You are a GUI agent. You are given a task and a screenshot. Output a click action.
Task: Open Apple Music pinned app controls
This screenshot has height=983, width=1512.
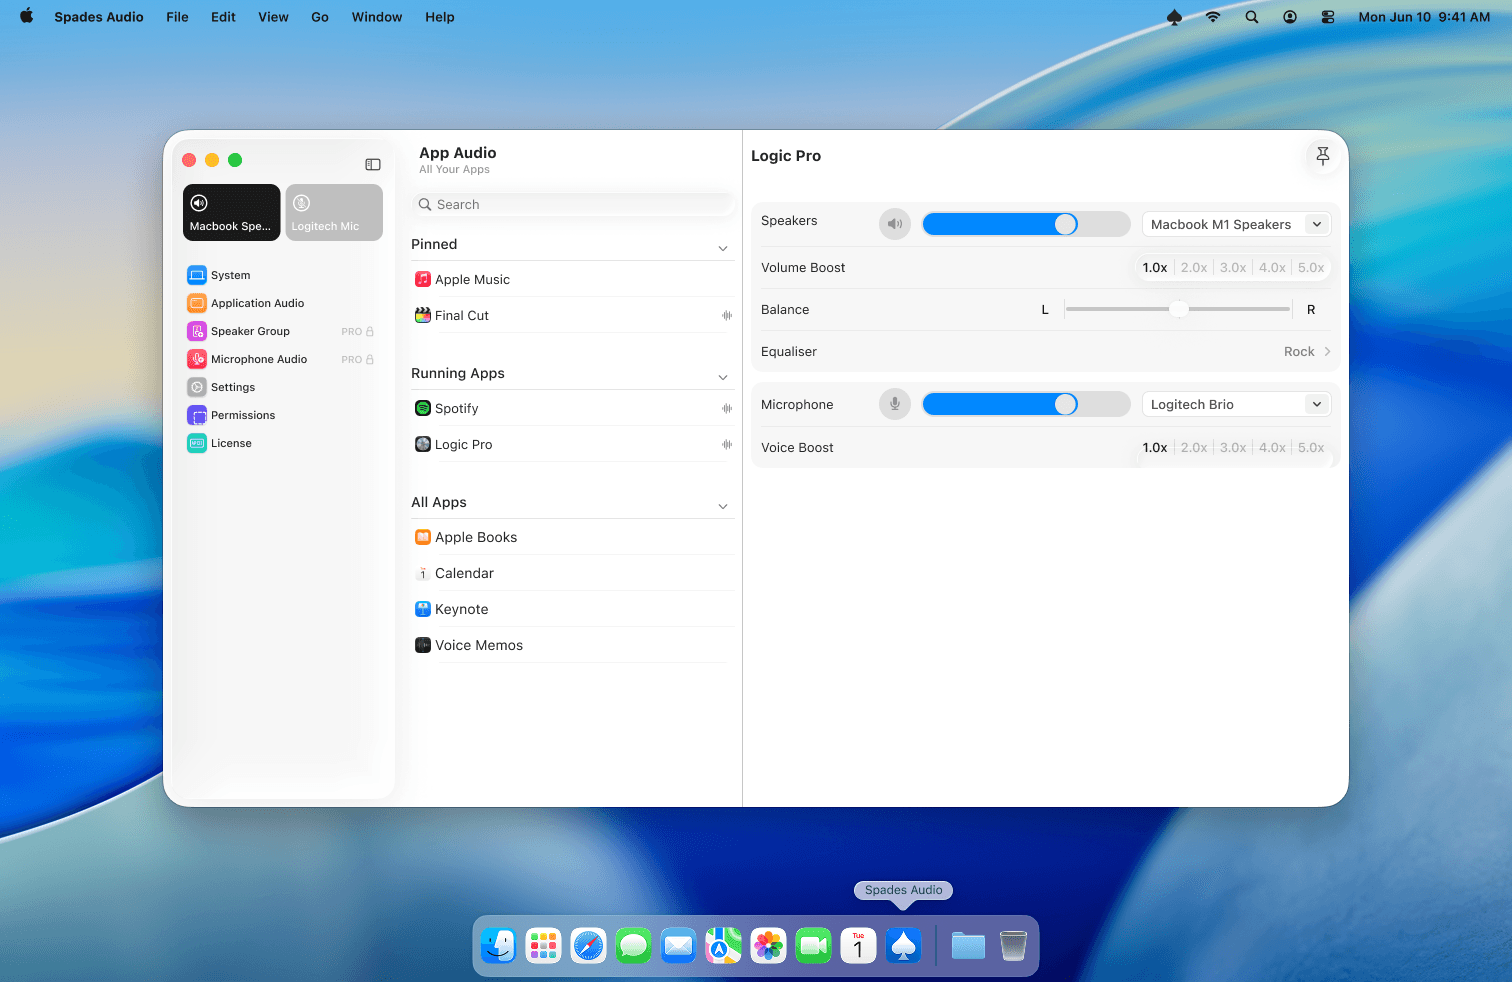click(x=472, y=279)
